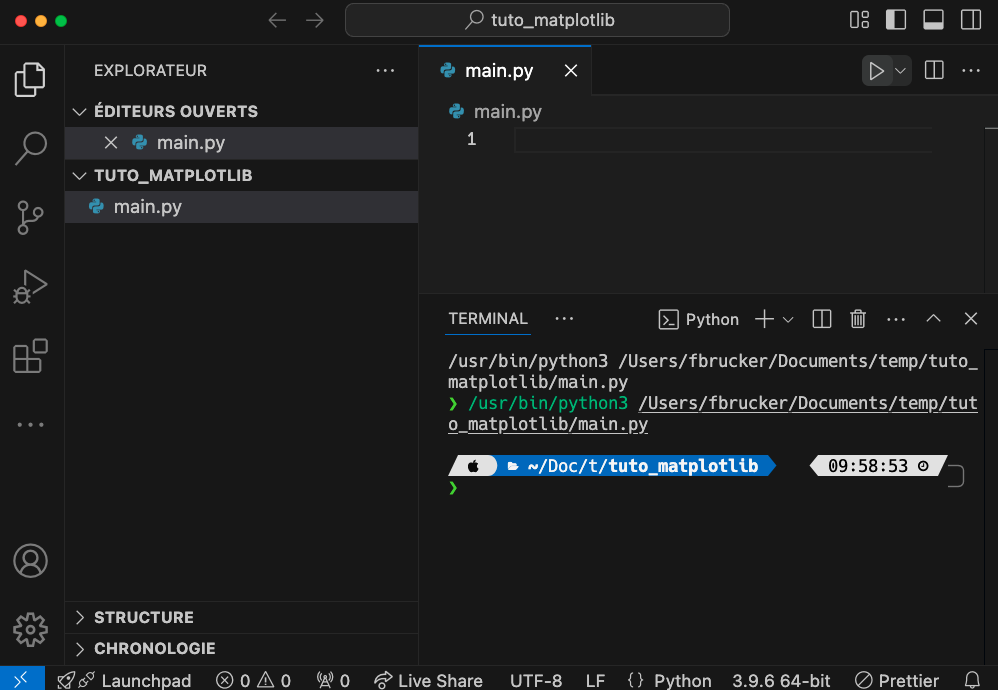This screenshot has height=690, width=998.
Task: Split the terminal panel
Action: pyautogui.click(x=822, y=319)
